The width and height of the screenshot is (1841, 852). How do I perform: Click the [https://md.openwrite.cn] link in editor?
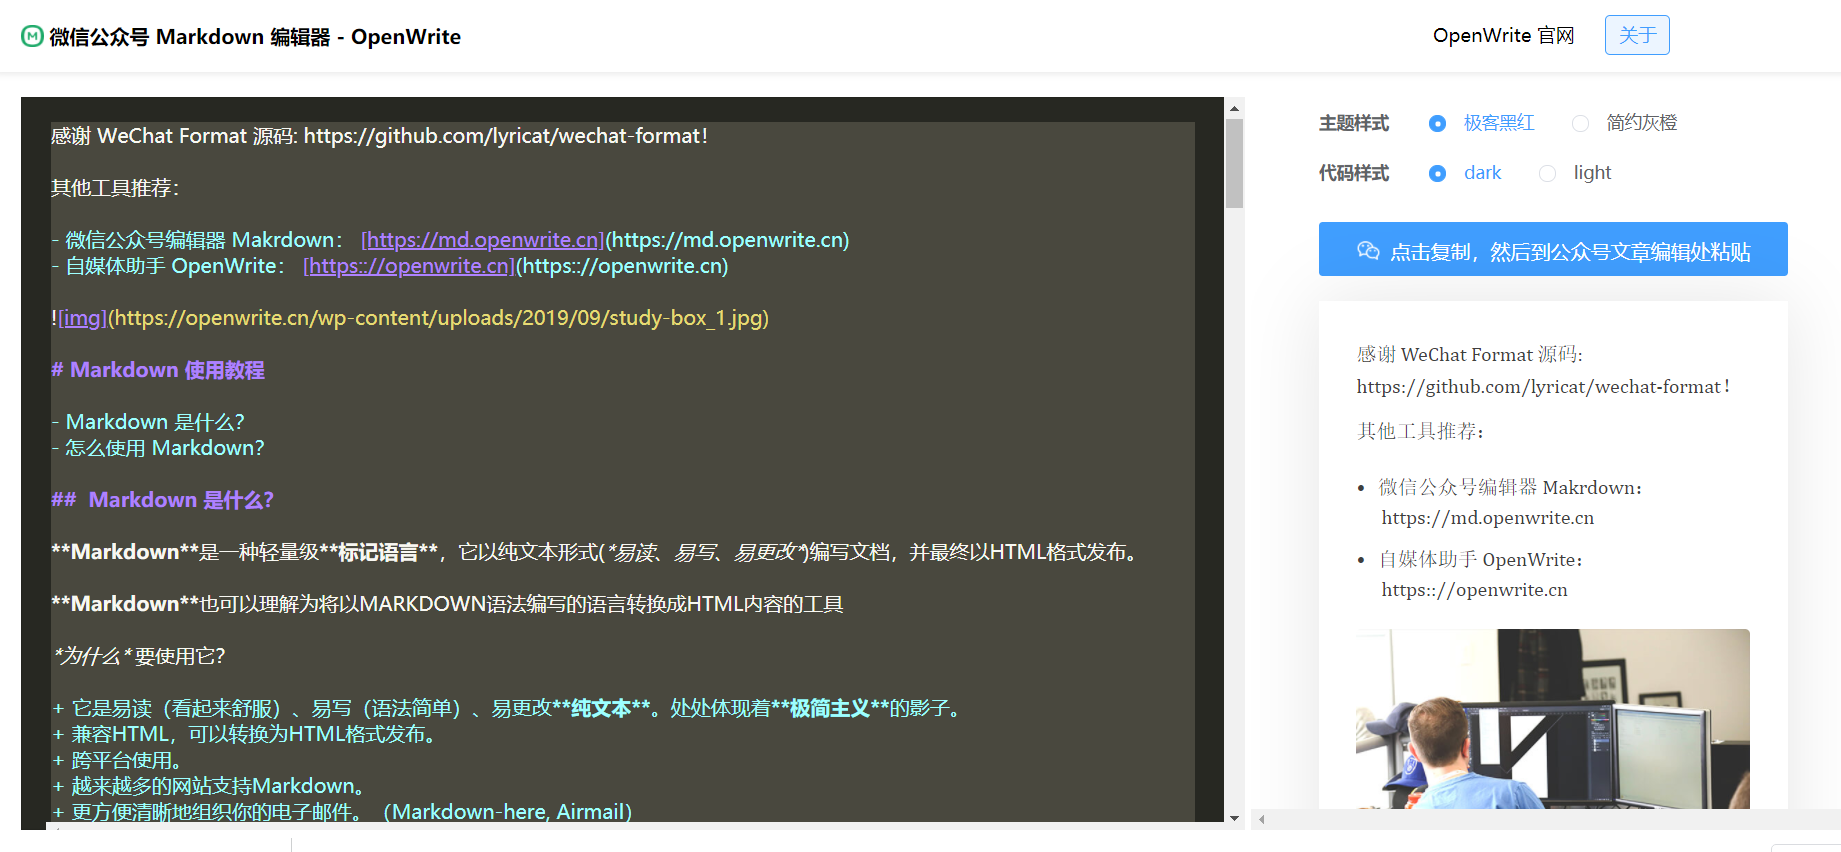(x=482, y=240)
